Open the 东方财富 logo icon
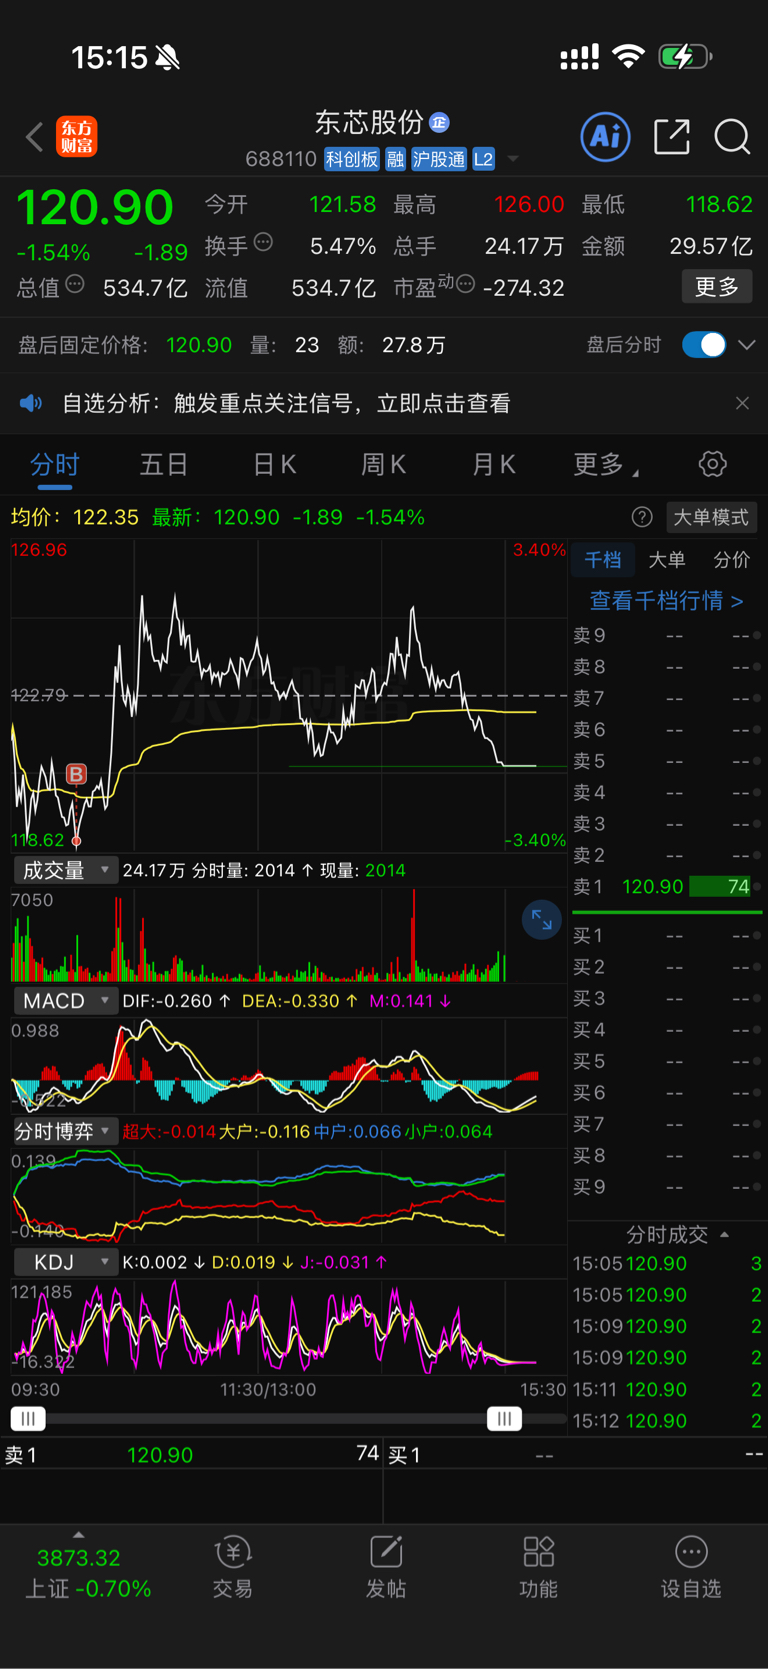768x1669 pixels. [x=77, y=137]
